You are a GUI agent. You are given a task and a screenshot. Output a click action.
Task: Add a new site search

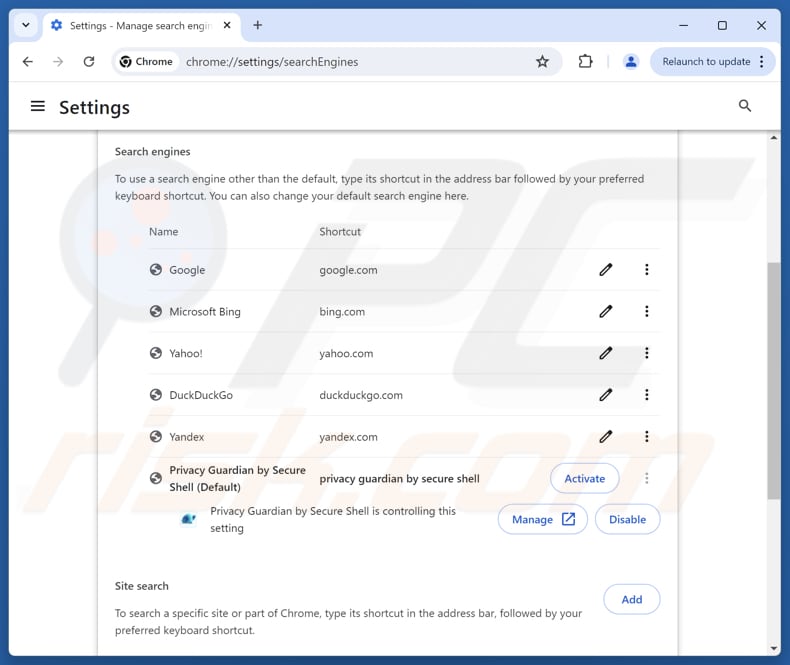click(x=632, y=599)
